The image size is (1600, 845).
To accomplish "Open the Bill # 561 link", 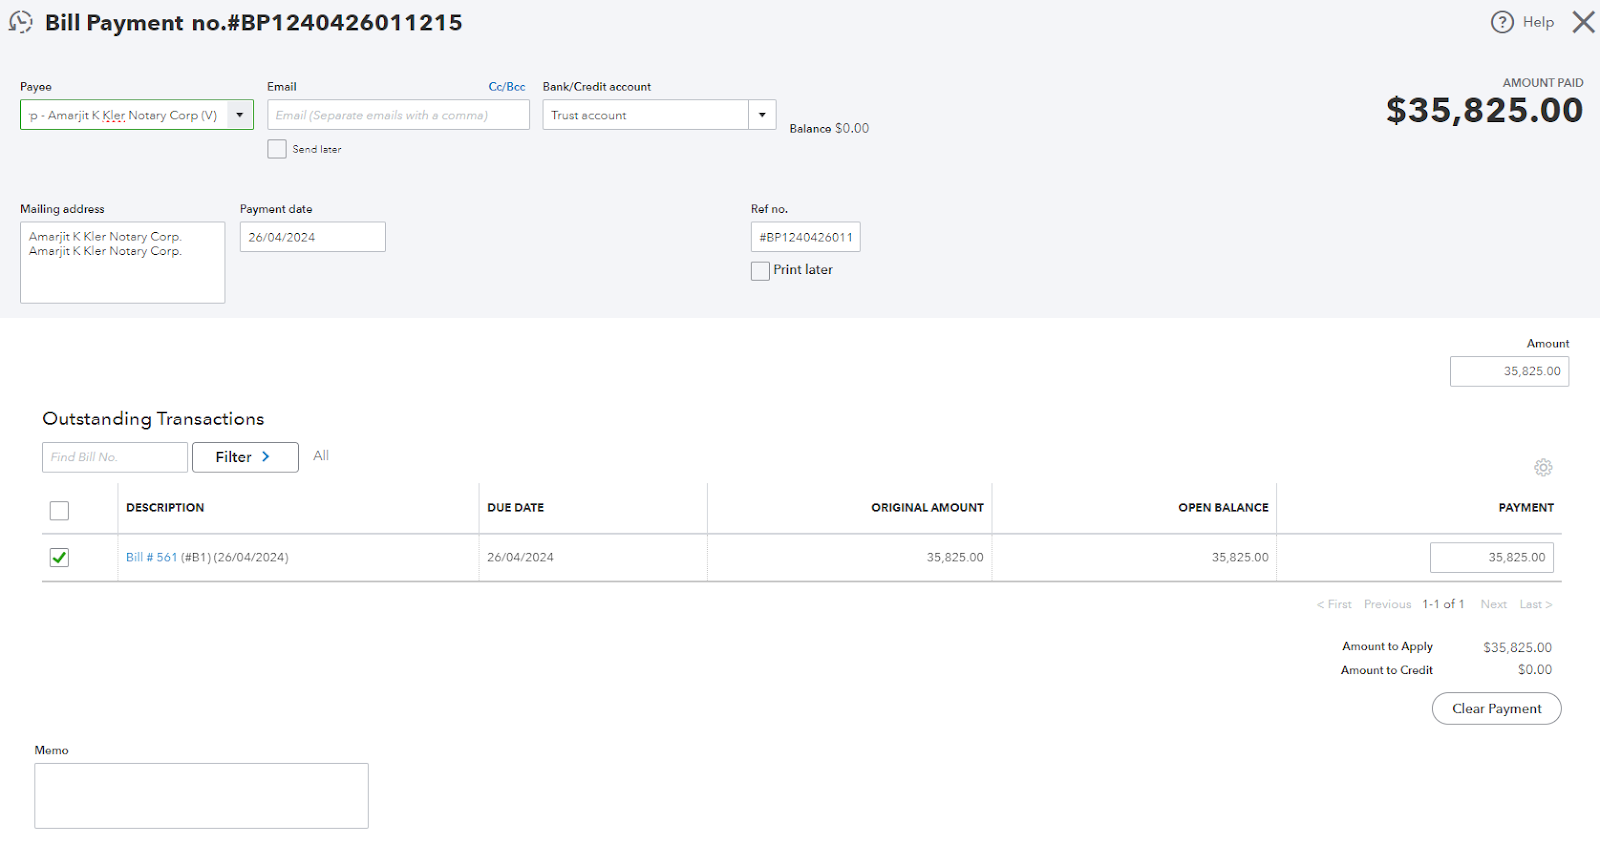I will [x=151, y=557].
